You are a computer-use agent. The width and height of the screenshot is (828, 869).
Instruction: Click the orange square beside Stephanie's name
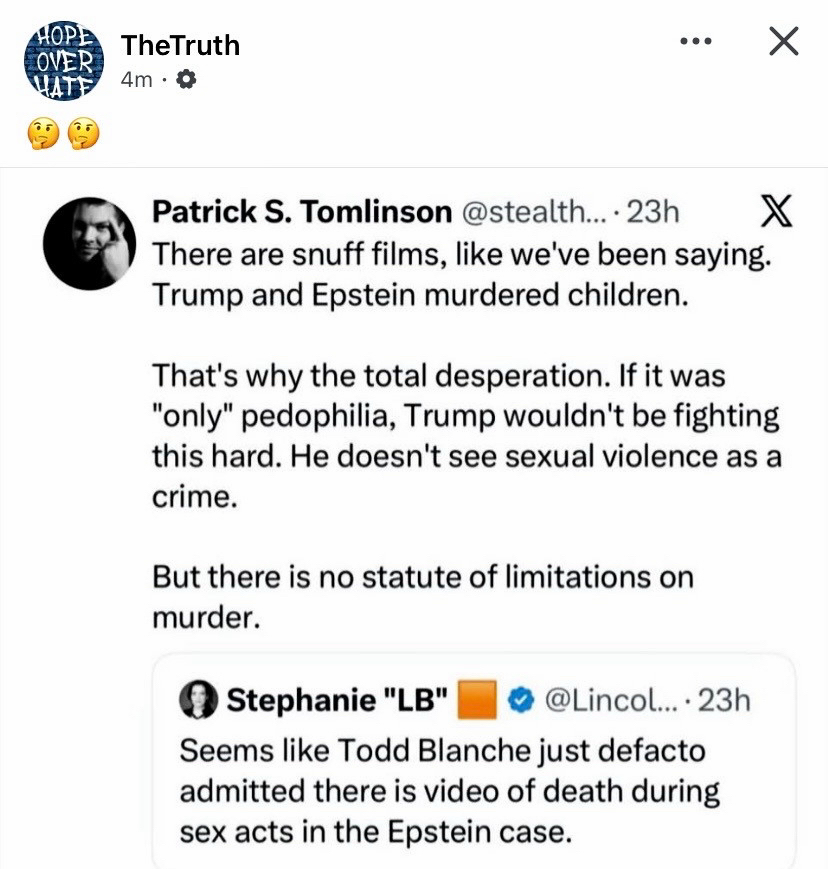476,701
